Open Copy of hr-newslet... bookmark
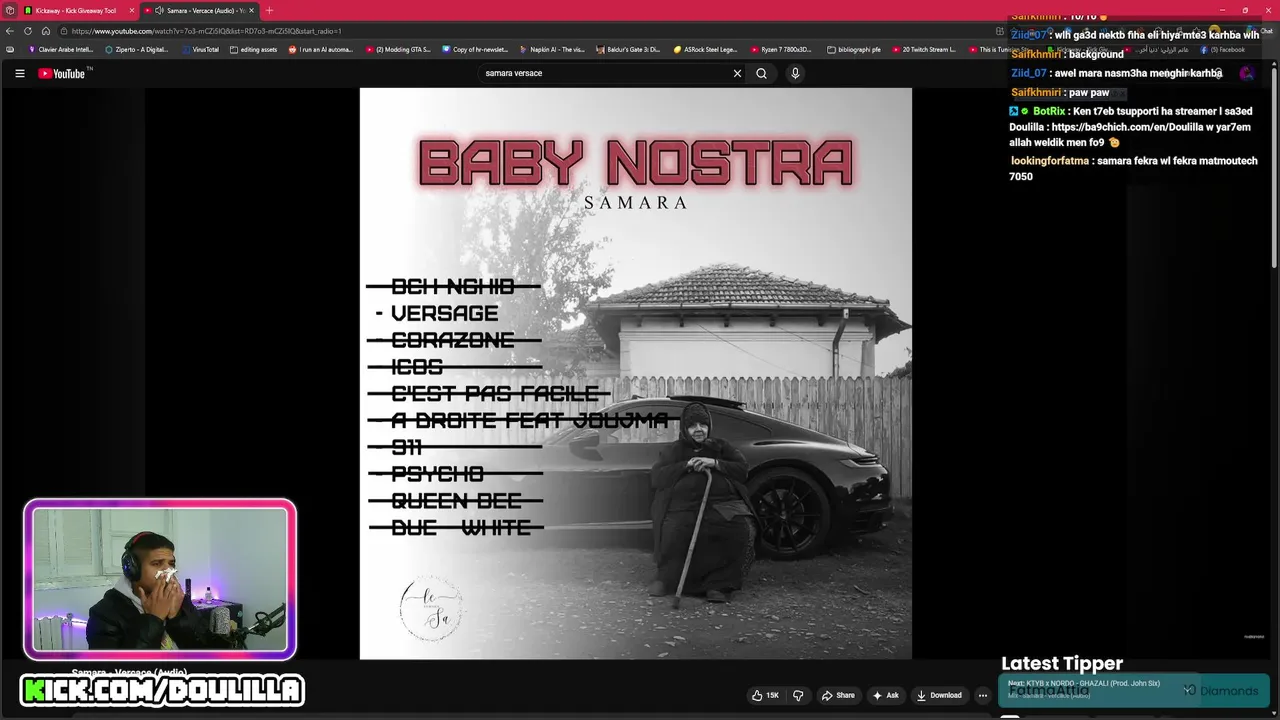 (x=475, y=49)
